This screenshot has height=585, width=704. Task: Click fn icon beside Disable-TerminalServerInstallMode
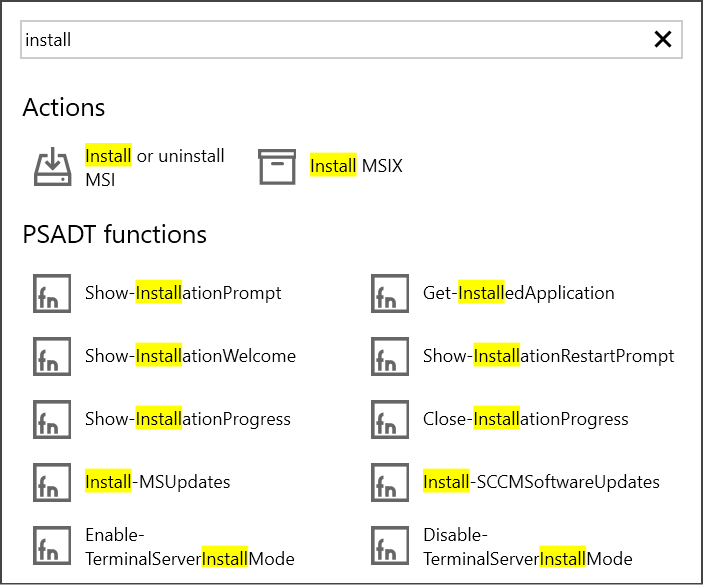(390, 545)
